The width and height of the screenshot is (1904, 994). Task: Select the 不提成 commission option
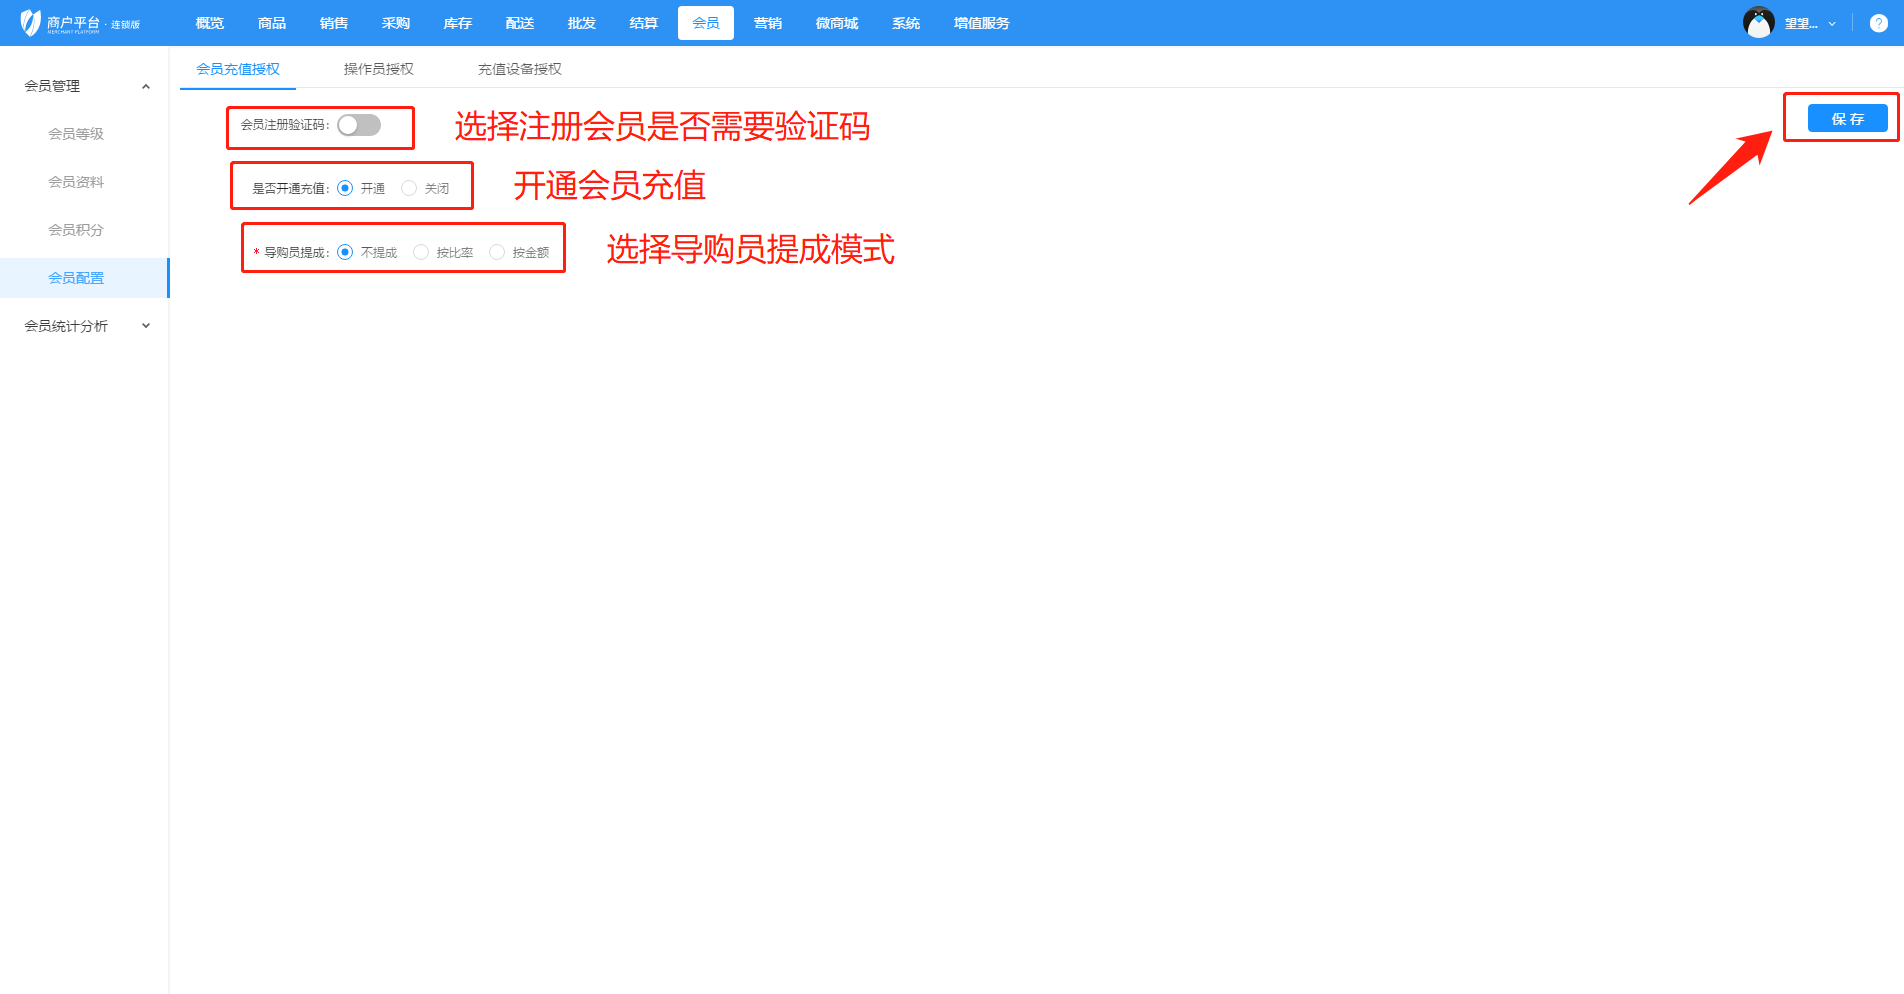tap(345, 252)
